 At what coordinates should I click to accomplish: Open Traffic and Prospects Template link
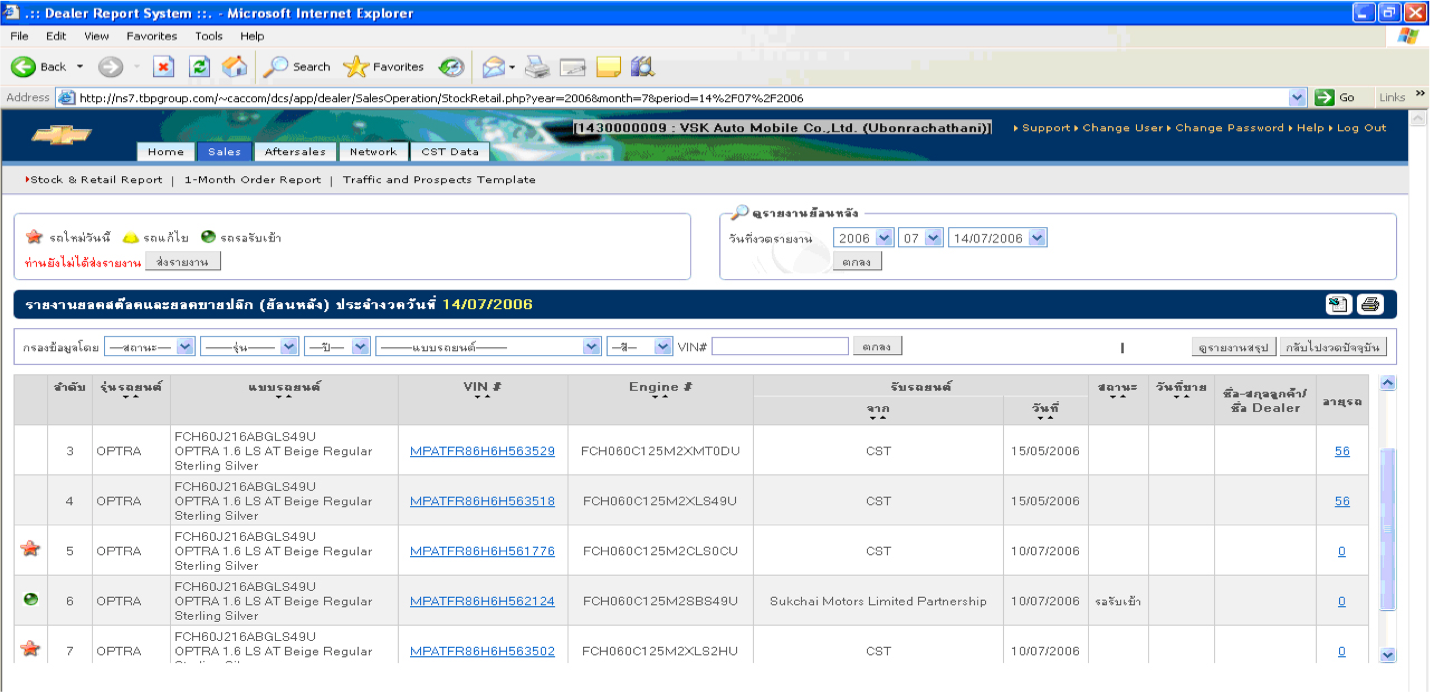439,180
